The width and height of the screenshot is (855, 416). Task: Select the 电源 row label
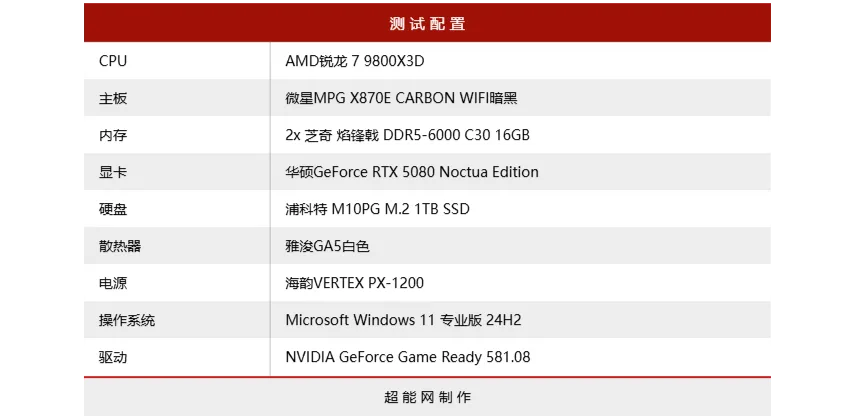(x=113, y=283)
